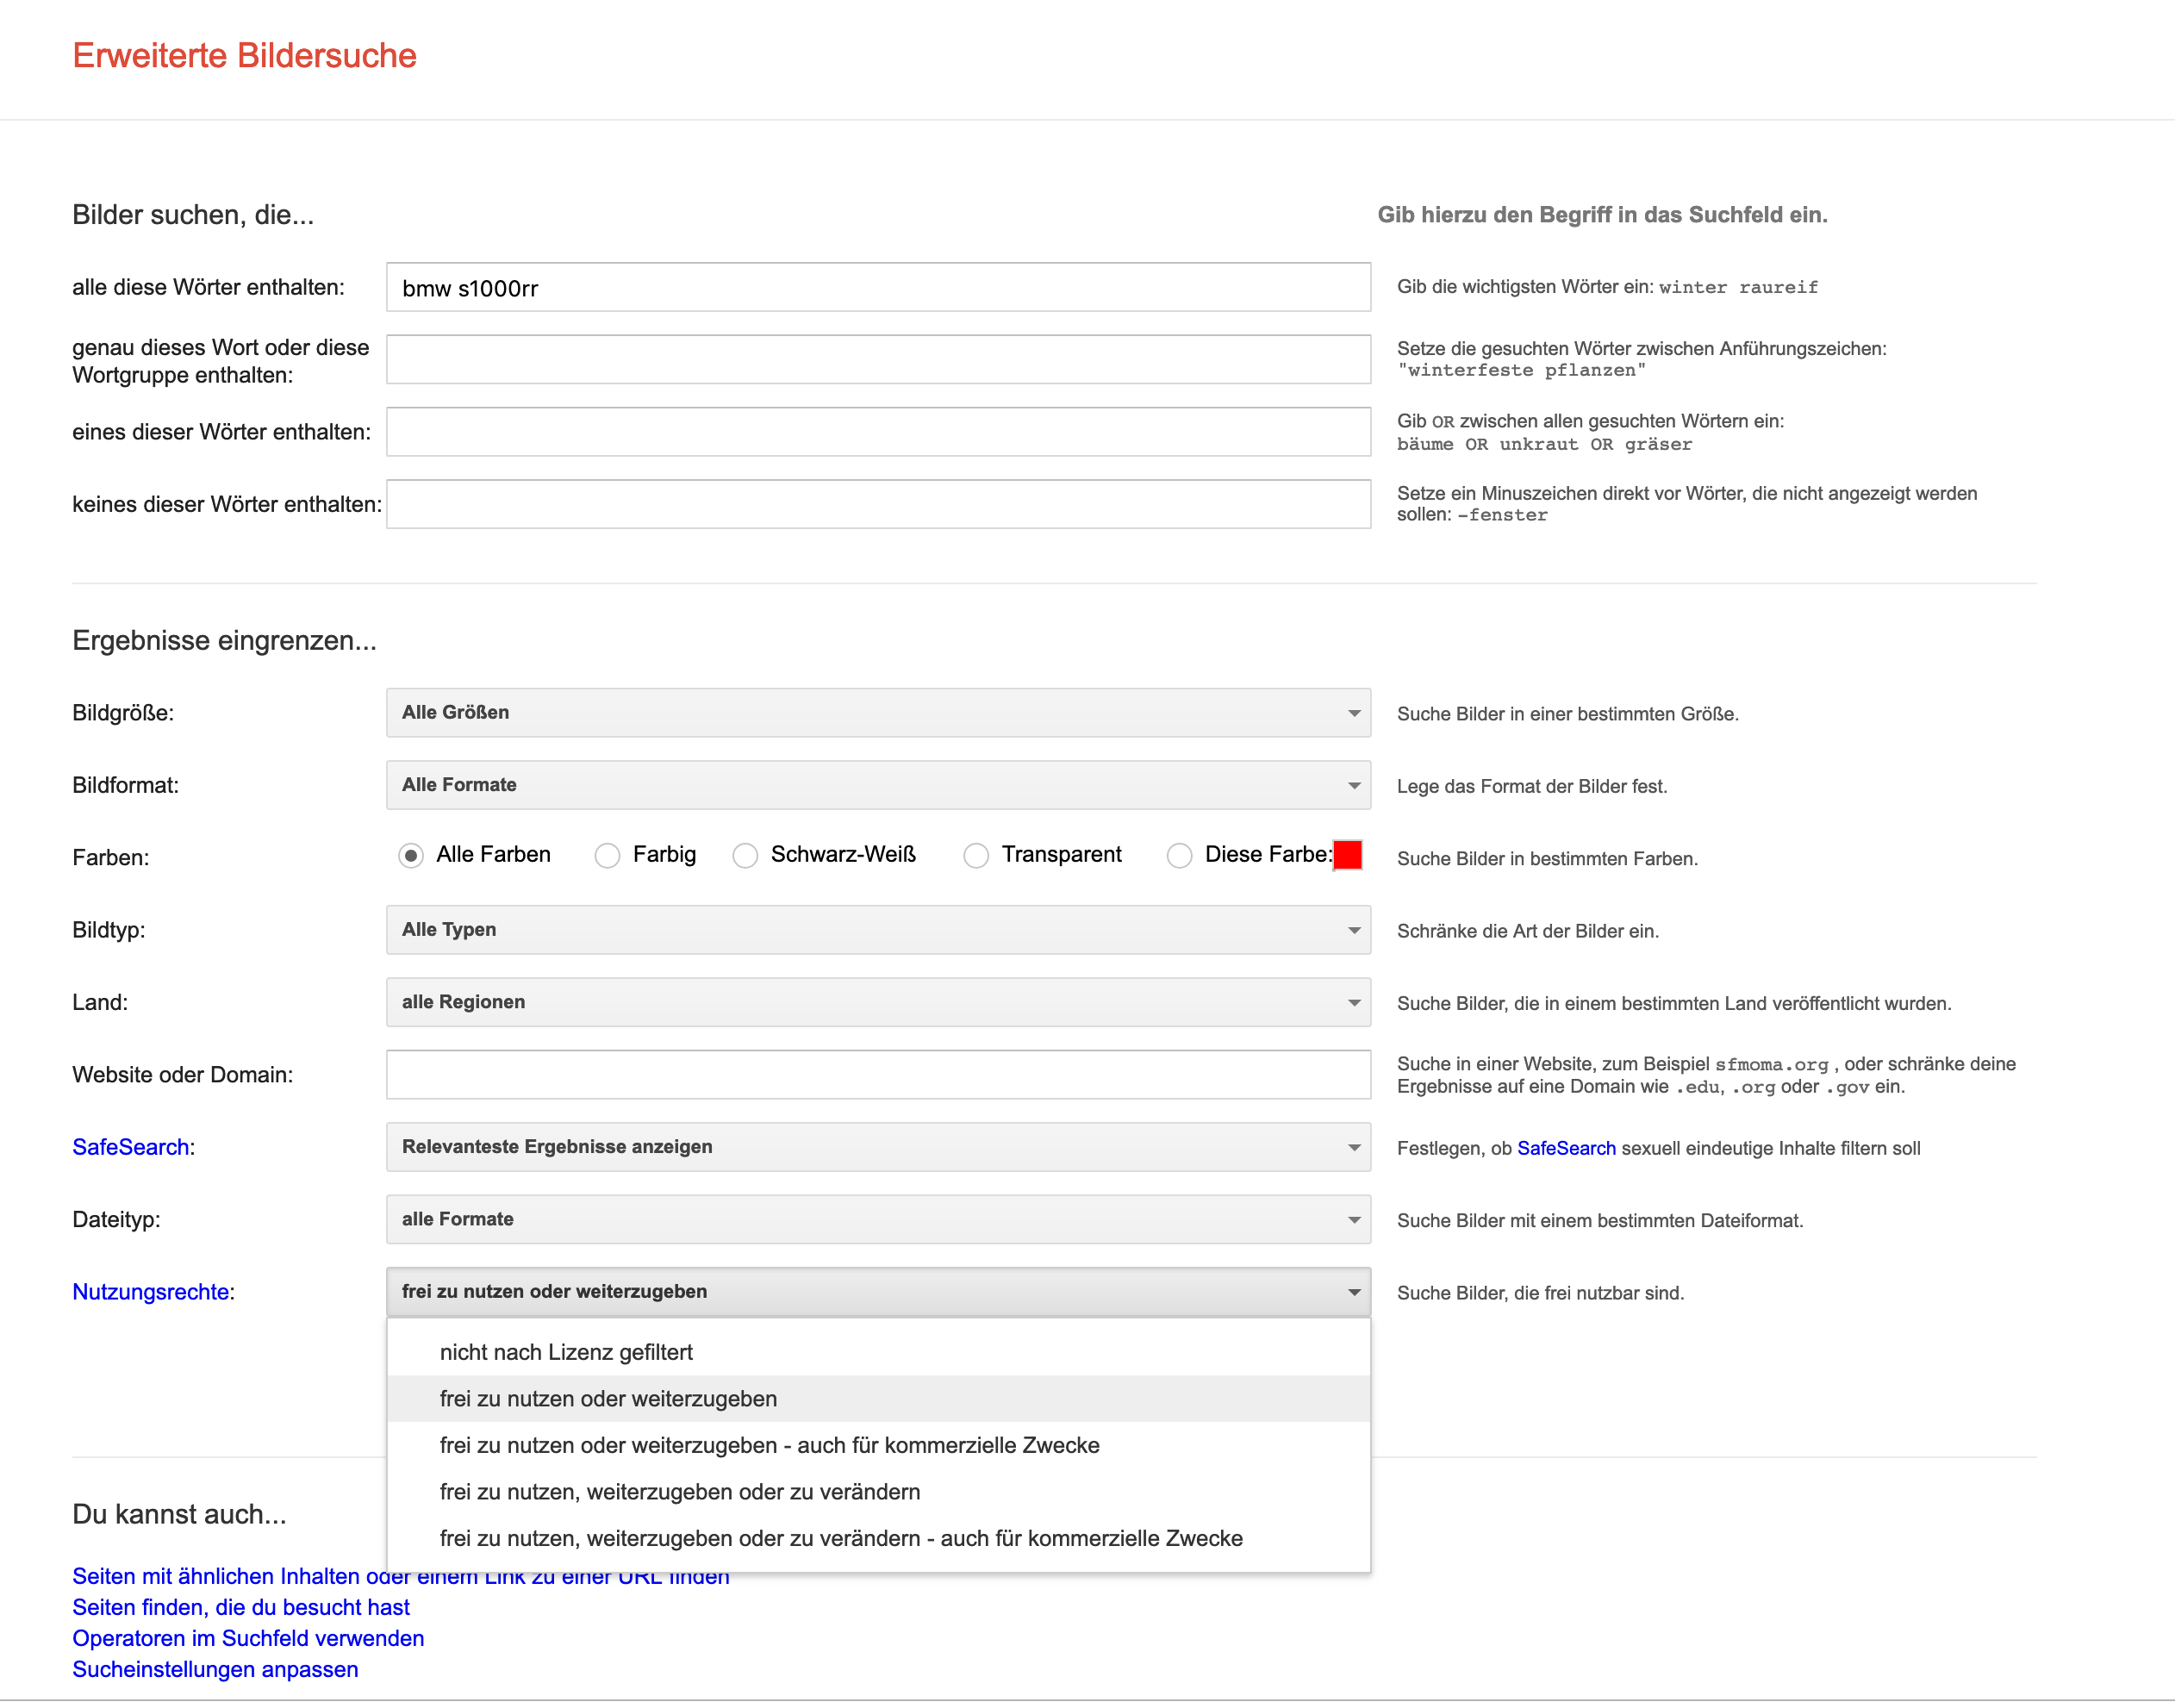Choose 'nicht nach Lizenz gefiltert' option
2175x1708 pixels.
(x=566, y=1352)
